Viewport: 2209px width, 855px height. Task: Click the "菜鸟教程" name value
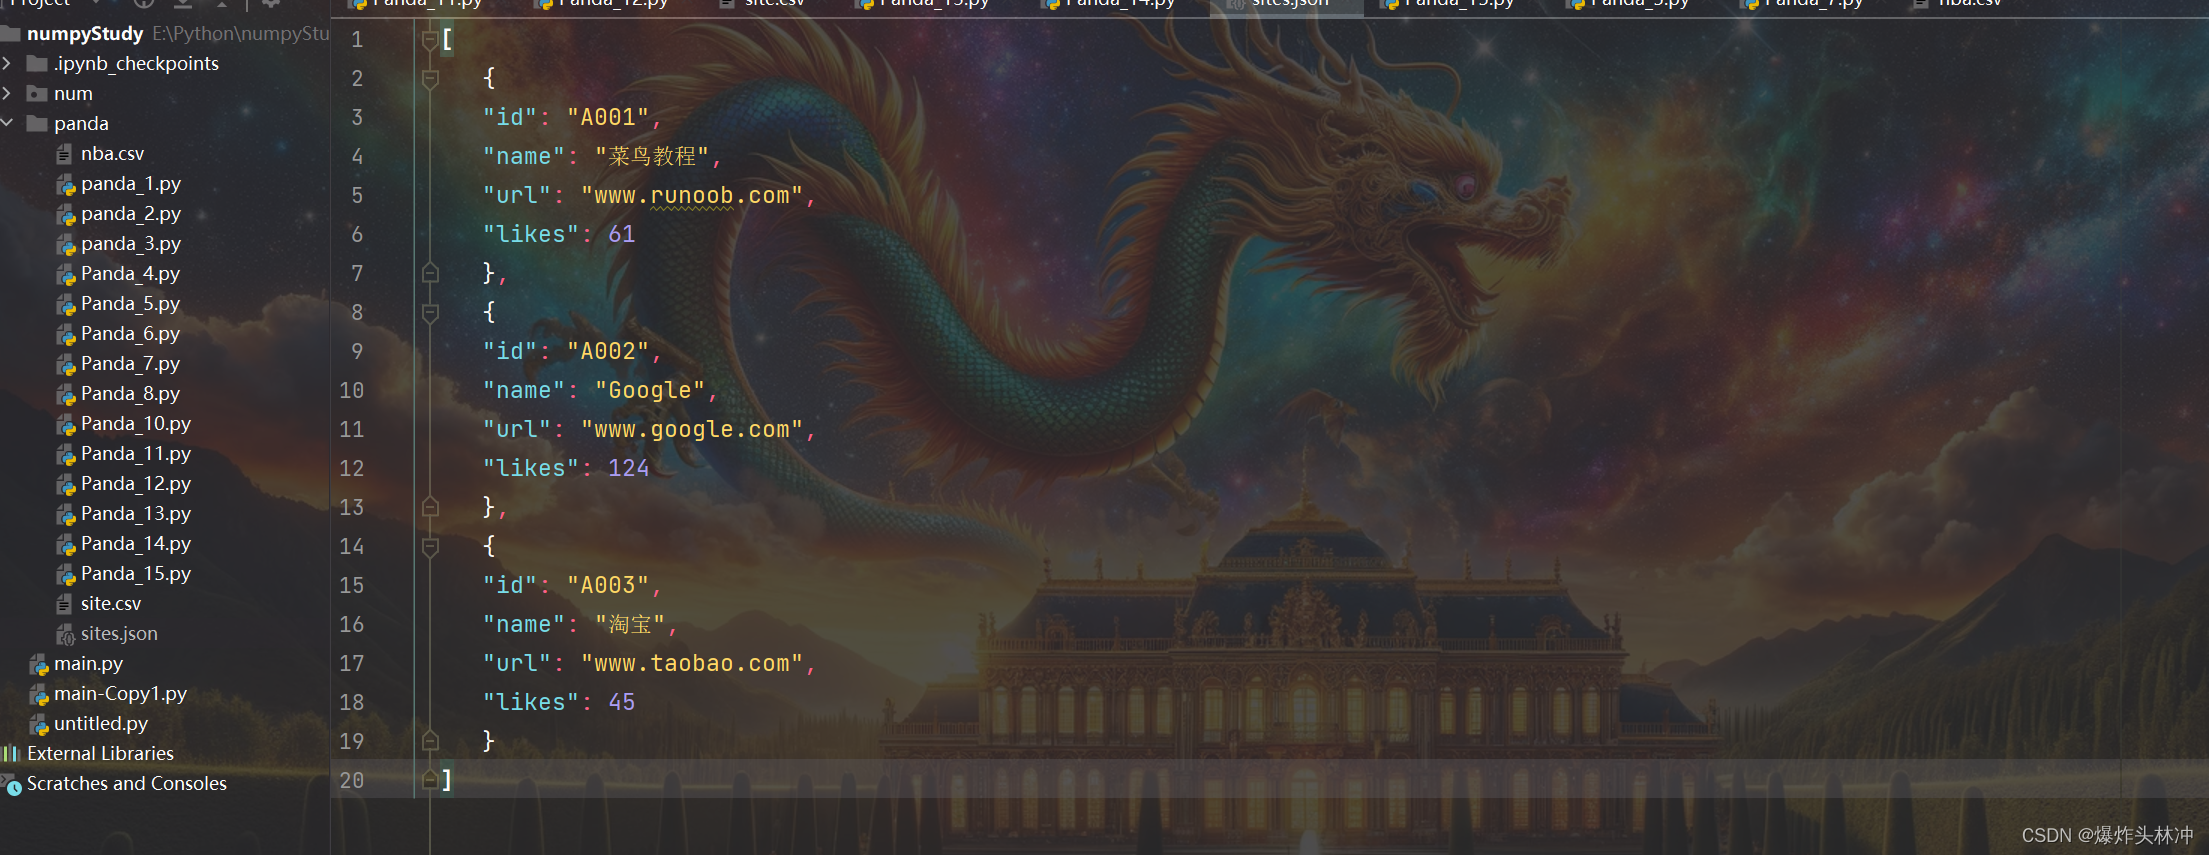pyautogui.click(x=652, y=157)
